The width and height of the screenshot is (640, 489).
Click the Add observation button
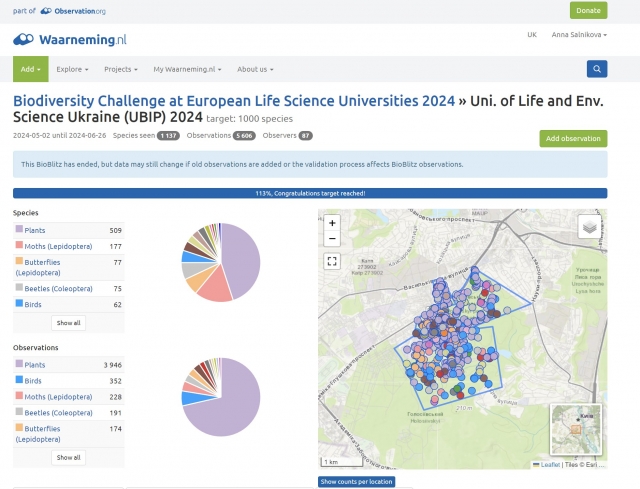coord(572,138)
